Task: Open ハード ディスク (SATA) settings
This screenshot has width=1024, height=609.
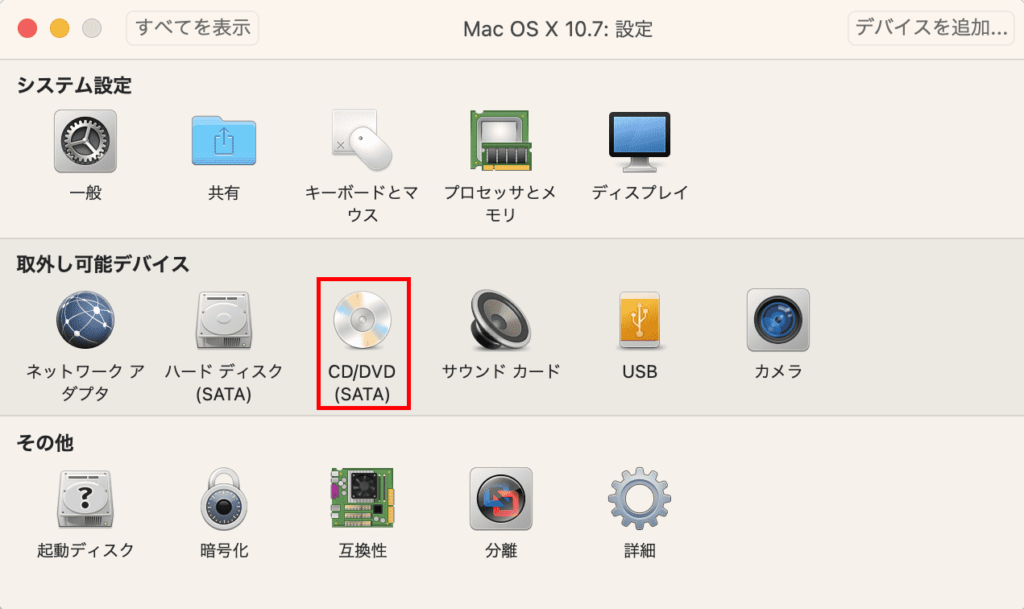Action: pyautogui.click(x=224, y=320)
